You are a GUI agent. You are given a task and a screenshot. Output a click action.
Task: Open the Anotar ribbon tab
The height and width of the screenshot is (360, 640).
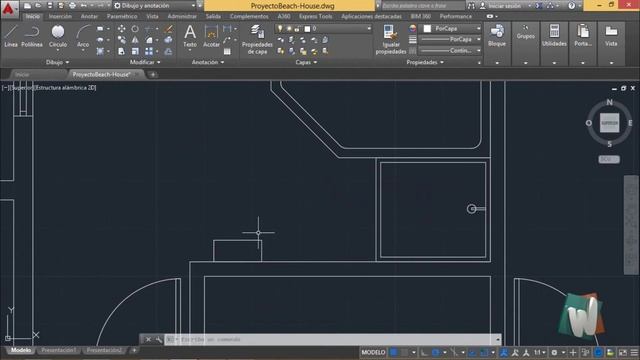click(x=89, y=16)
